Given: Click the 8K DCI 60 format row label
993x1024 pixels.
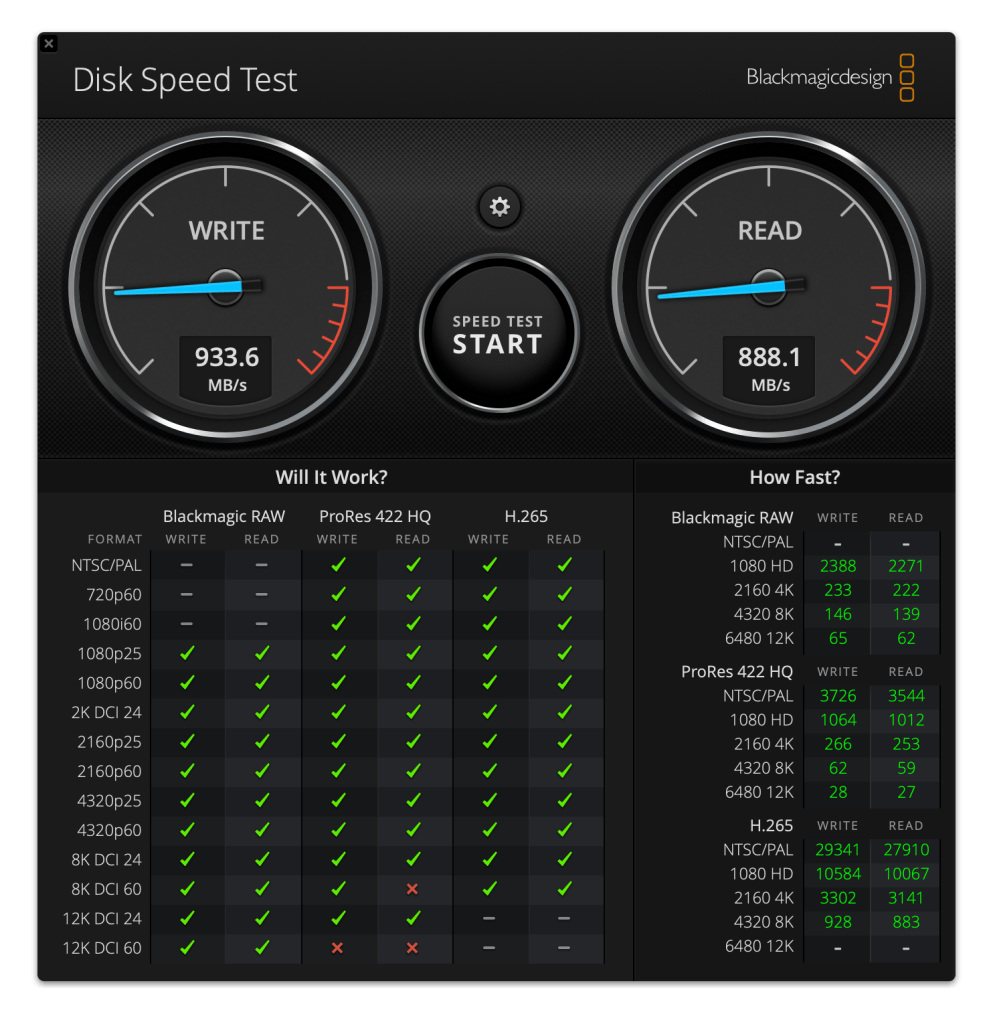Looking at the screenshot, I should coord(106,889).
